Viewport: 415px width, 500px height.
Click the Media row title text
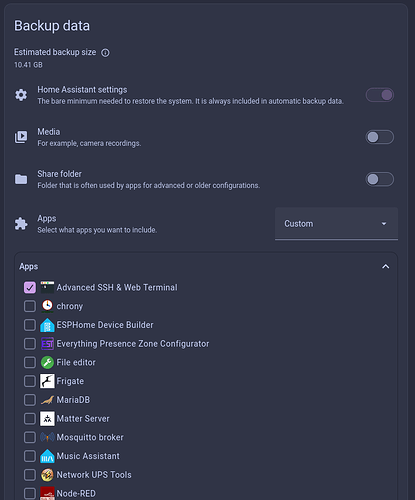(x=49, y=132)
